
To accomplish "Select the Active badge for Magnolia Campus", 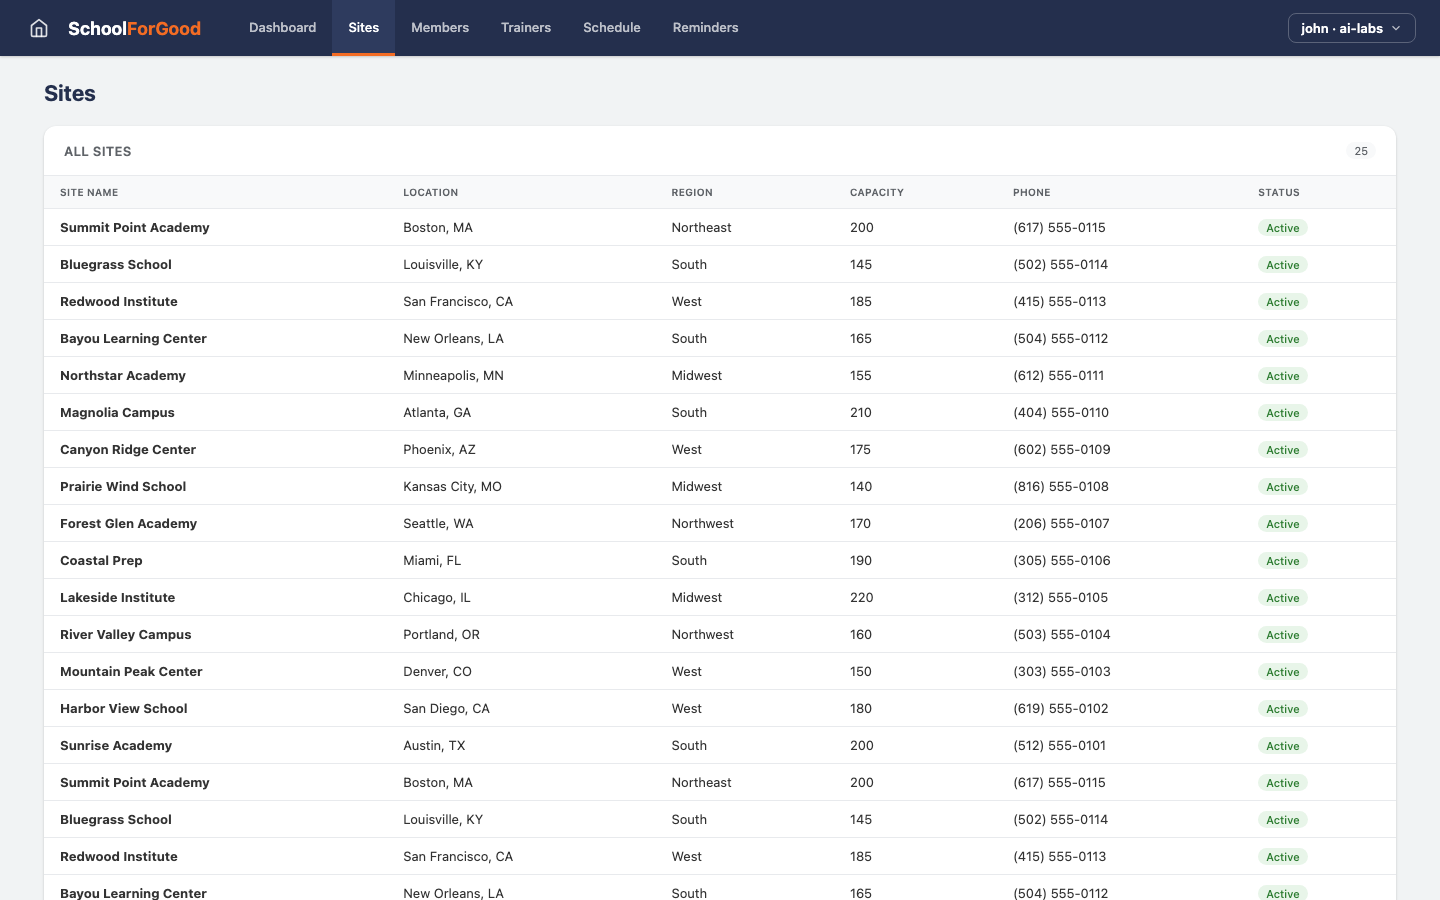I will [x=1282, y=412].
